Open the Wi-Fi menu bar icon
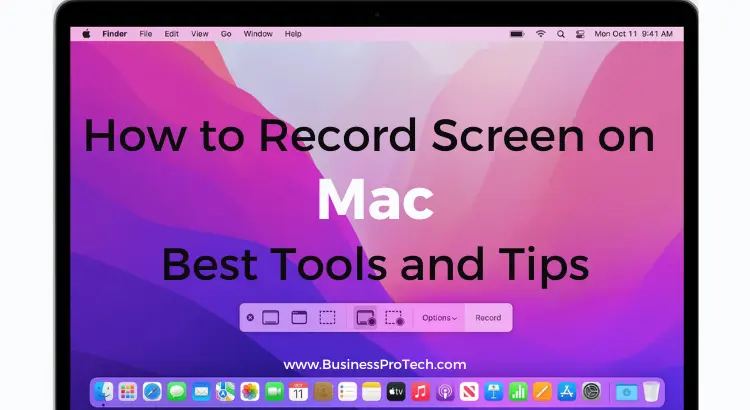750x410 pixels. pyautogui.click(x=540, y=34)
